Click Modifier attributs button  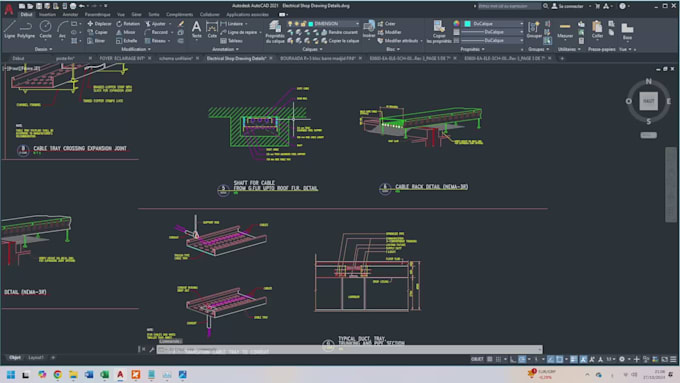tap(398, 41)
